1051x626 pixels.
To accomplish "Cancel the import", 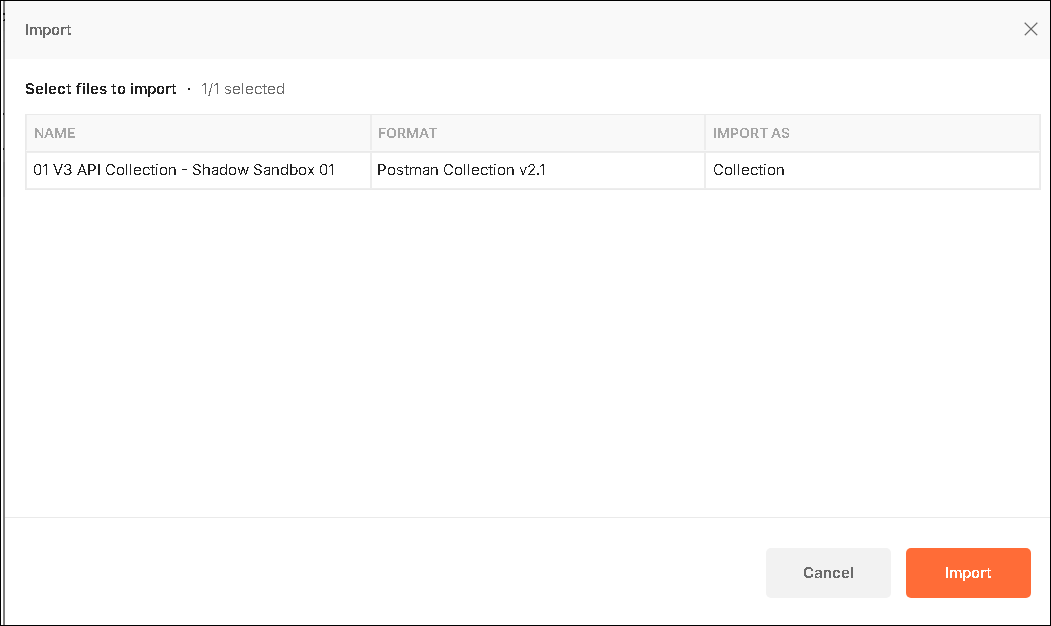I will coord(828,573).
